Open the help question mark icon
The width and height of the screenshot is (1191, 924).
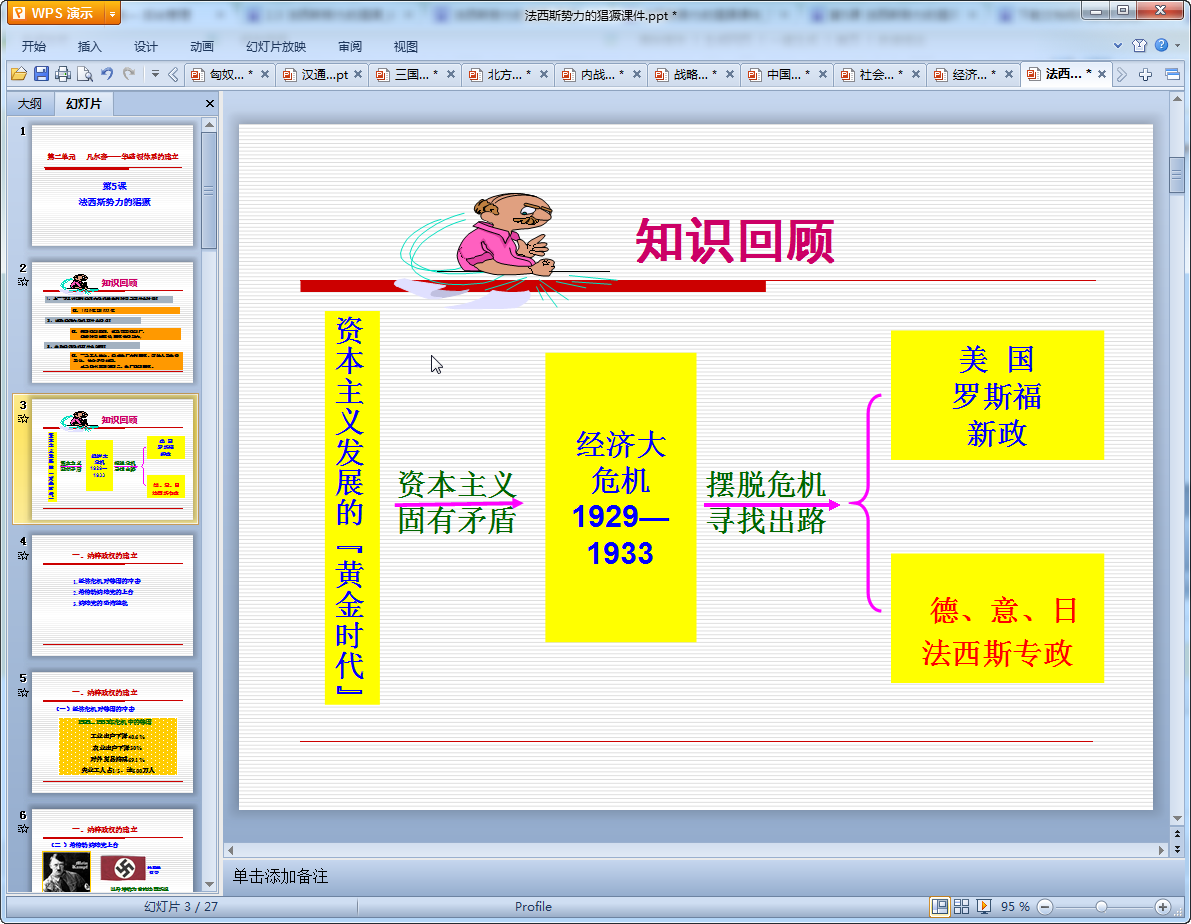1161,46
